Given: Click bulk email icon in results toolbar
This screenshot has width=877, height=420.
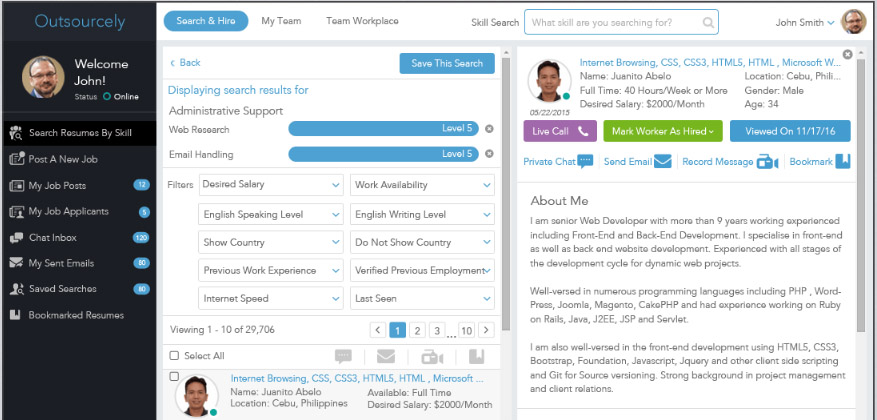Looking at the screenshot, I should (386, 356).
